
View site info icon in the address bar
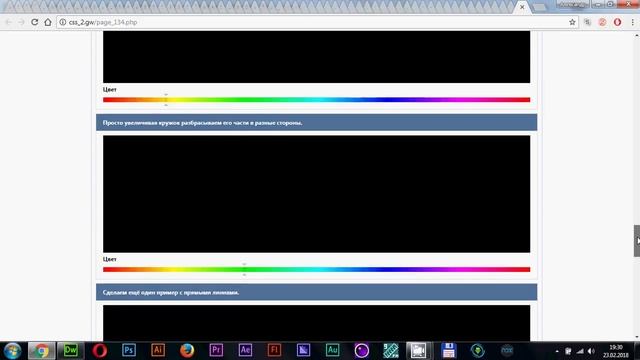62,22
